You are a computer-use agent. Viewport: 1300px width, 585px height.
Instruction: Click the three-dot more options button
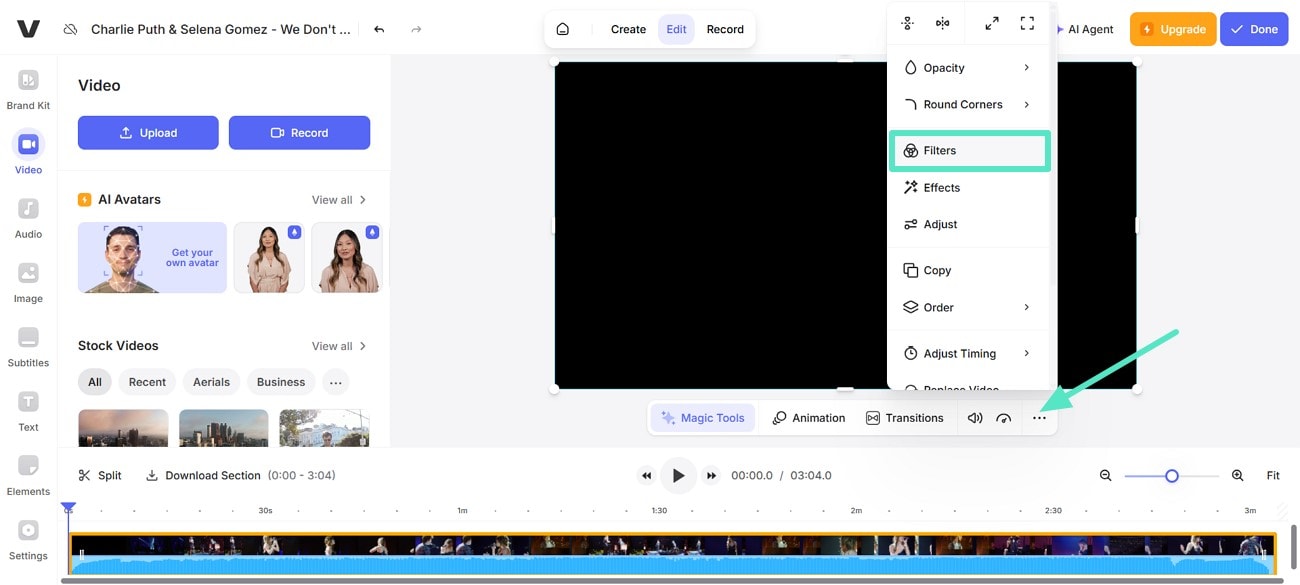1039,418
